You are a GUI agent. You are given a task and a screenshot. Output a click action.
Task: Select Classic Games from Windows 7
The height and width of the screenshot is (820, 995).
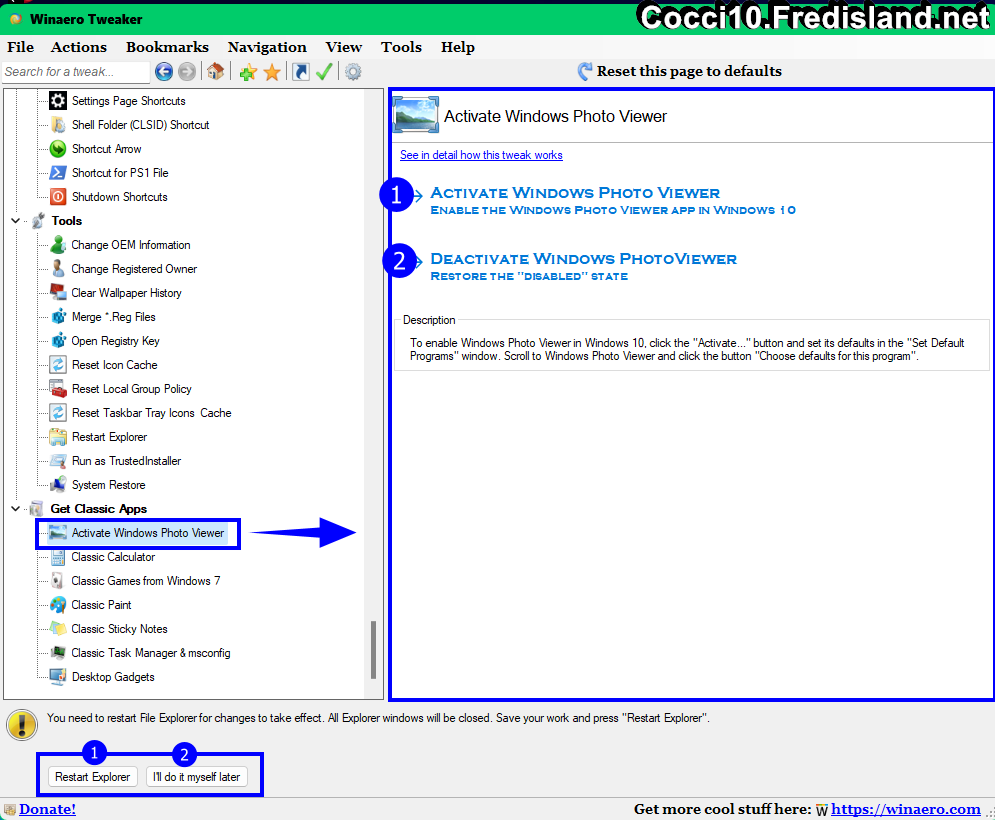click(x=145, y=581)
